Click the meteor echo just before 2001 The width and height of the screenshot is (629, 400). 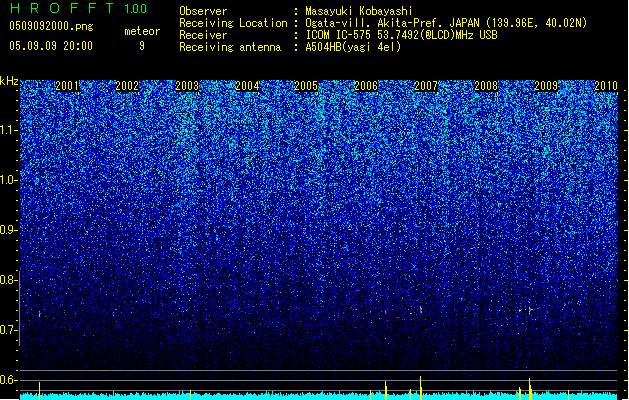39,314
